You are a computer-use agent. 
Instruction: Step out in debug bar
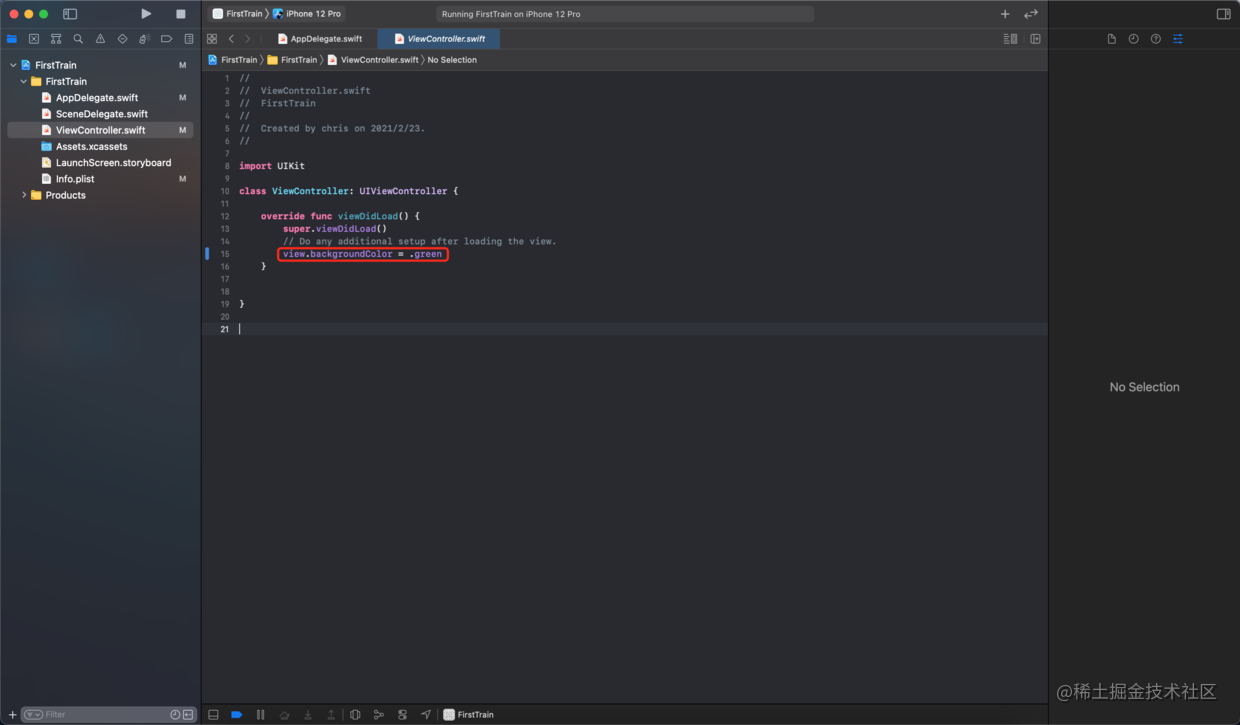pyautogui.click(x=331, y=715)
